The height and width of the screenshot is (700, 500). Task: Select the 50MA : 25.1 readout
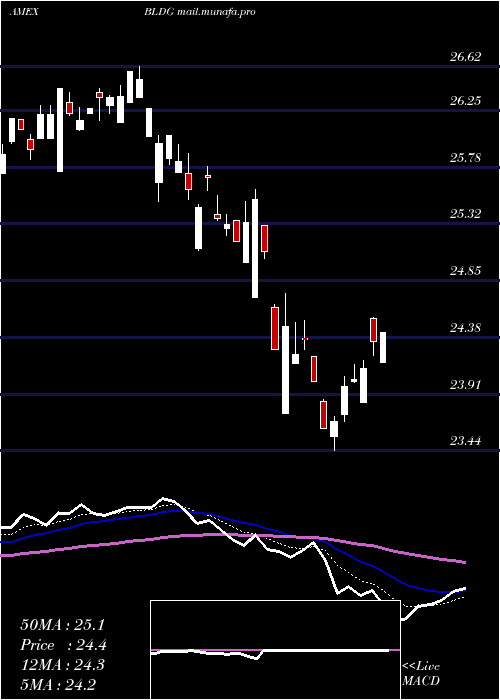pos(62,625)
